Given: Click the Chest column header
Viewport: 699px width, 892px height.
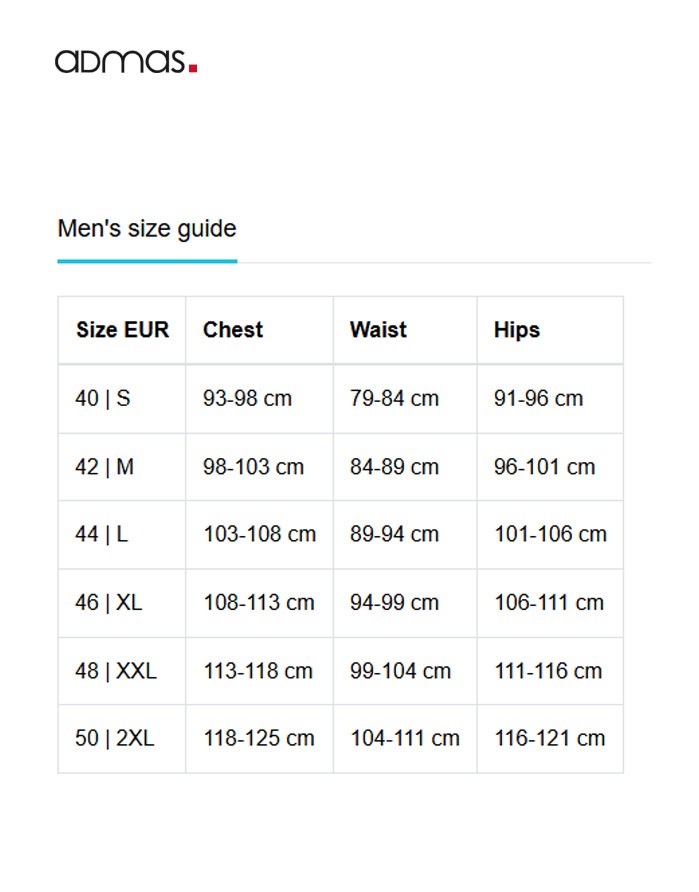Looking at the screenshot, I should (233, 330).
